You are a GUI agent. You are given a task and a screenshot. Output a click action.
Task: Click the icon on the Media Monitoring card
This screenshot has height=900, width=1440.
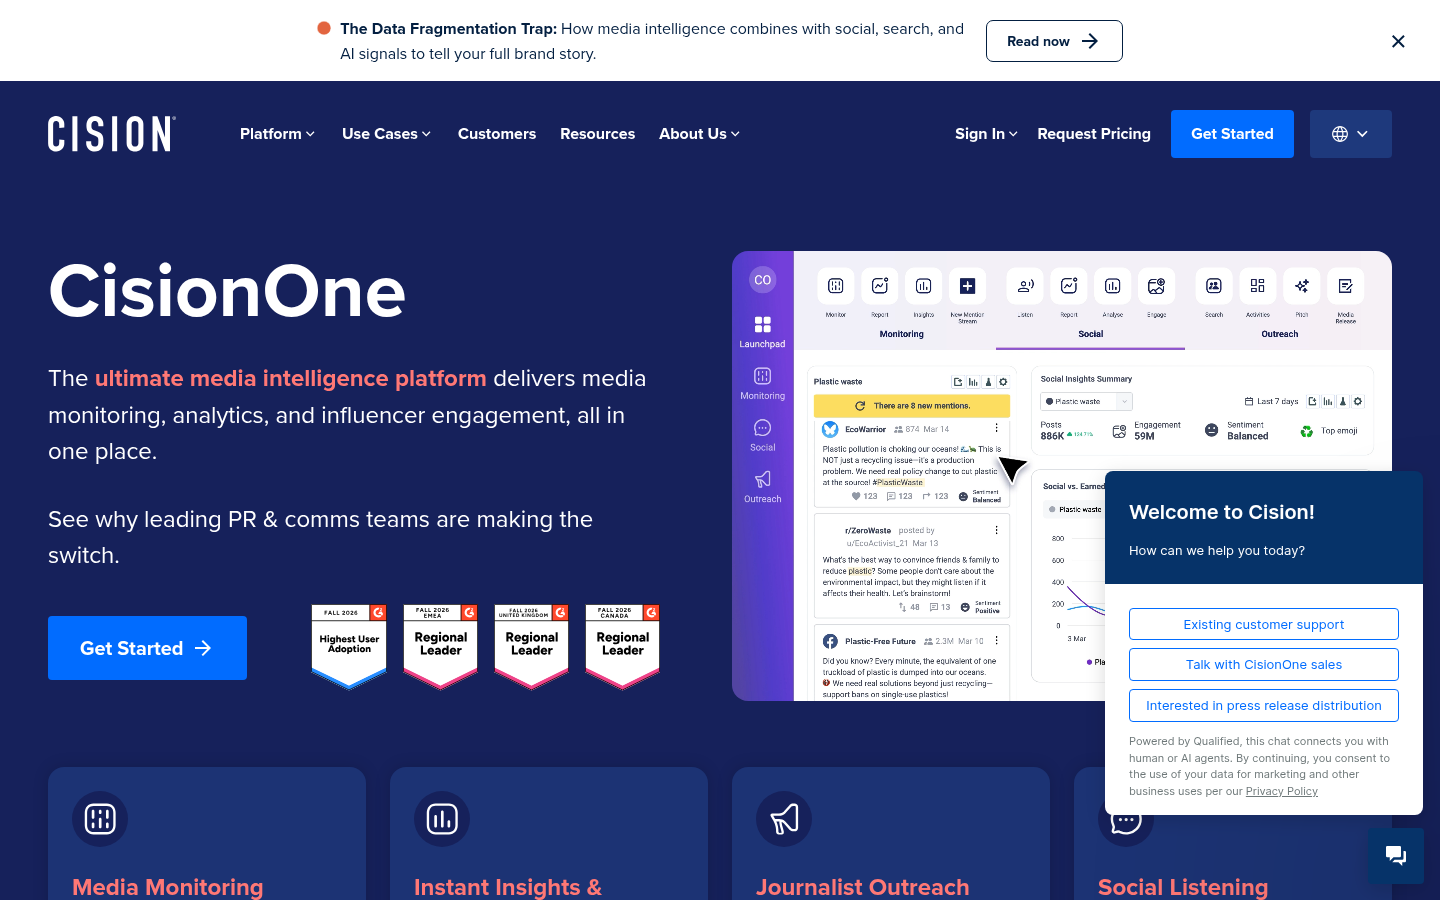click(x=100, y=819)
